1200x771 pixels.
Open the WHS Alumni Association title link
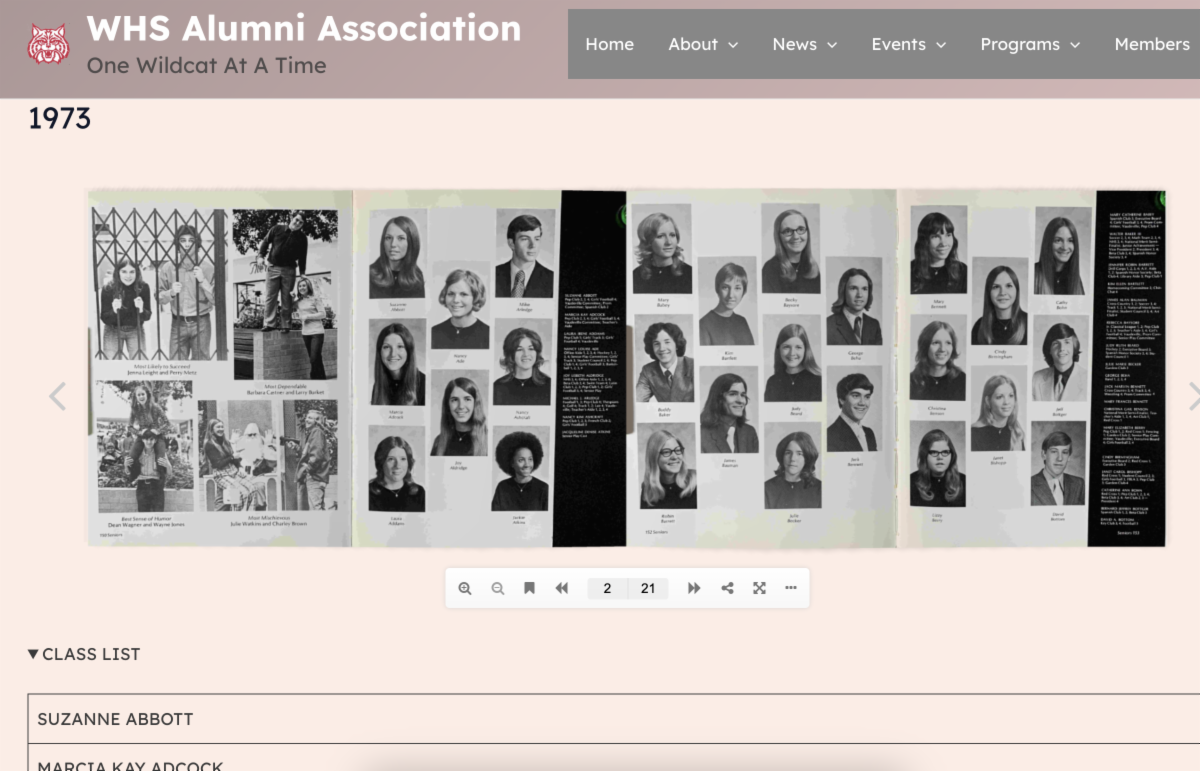(304, 28)
